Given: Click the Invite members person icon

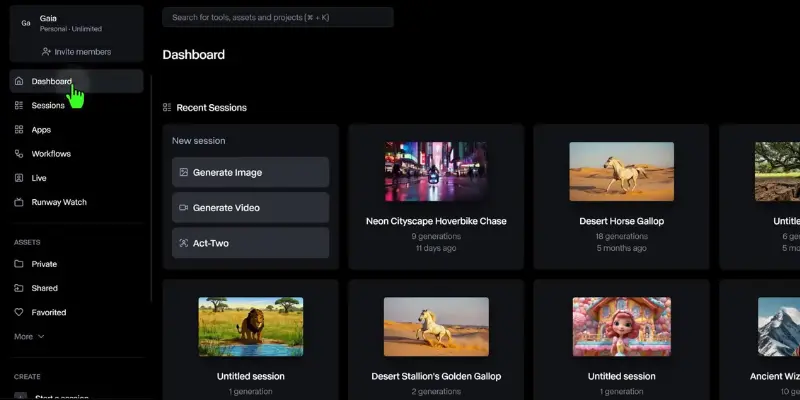Looking at the screenshot, I should click(46, 52).
